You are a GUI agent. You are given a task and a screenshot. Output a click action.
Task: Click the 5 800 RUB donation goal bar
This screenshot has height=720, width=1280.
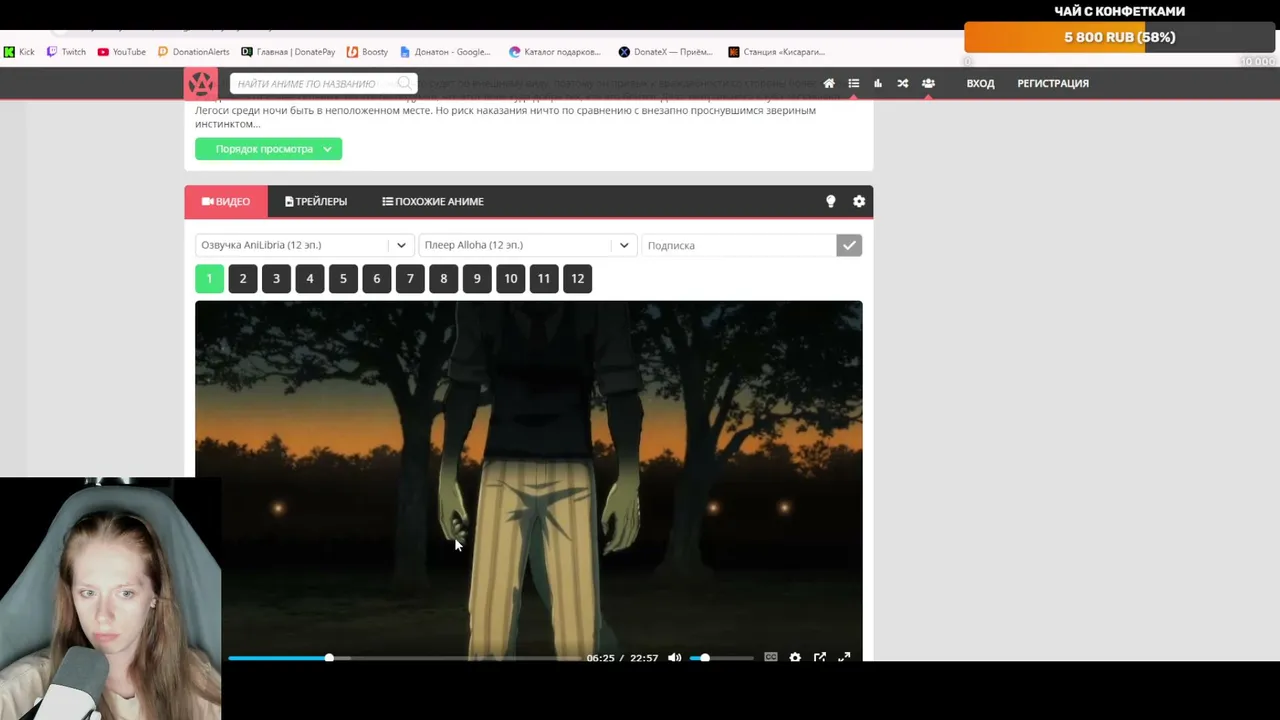(1120, 37)
